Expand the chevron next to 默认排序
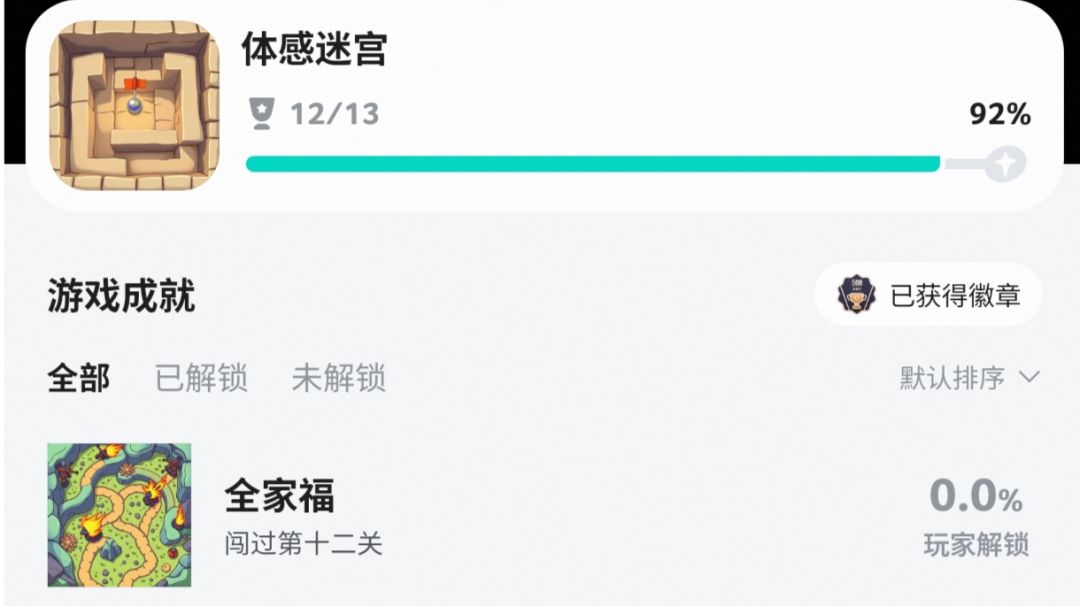The image size is (1080, 606). click(1029, 378)
